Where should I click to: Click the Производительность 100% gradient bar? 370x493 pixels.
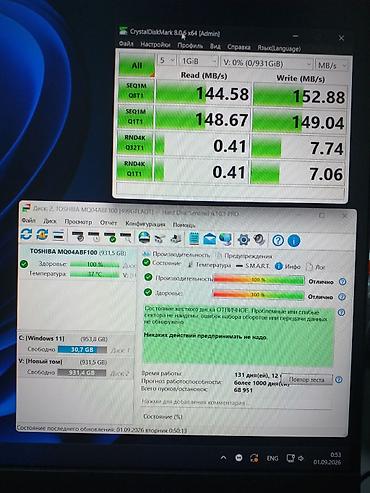(x=259, y=280)
